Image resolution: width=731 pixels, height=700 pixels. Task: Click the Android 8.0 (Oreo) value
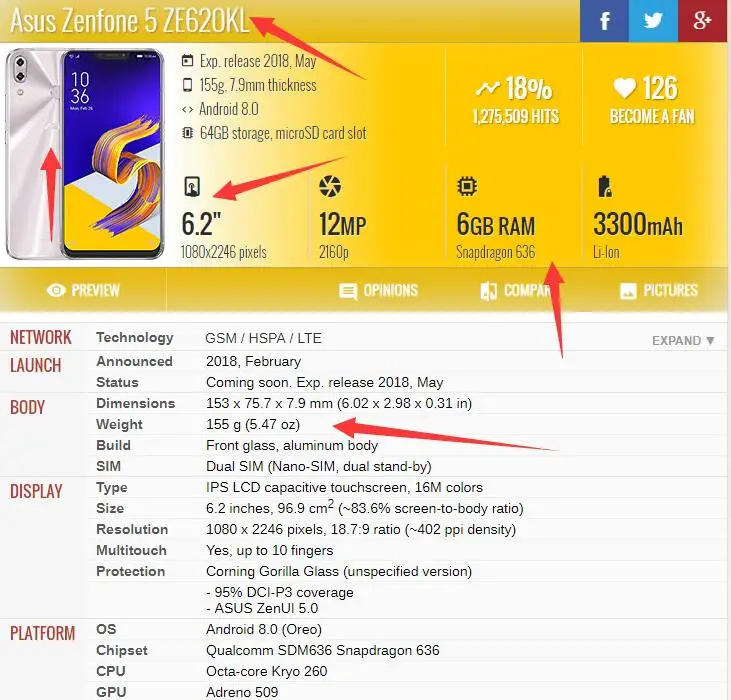pyautogui.click(x=264, y=630)
